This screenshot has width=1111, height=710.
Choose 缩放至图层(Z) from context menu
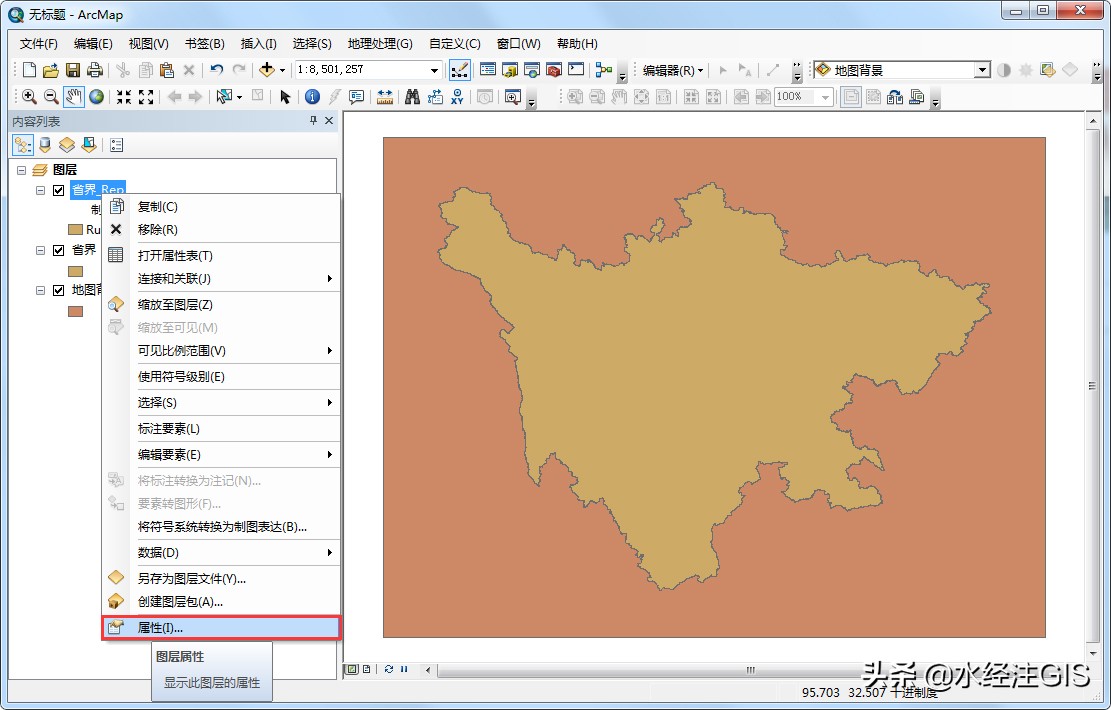[x=221, y=305]
